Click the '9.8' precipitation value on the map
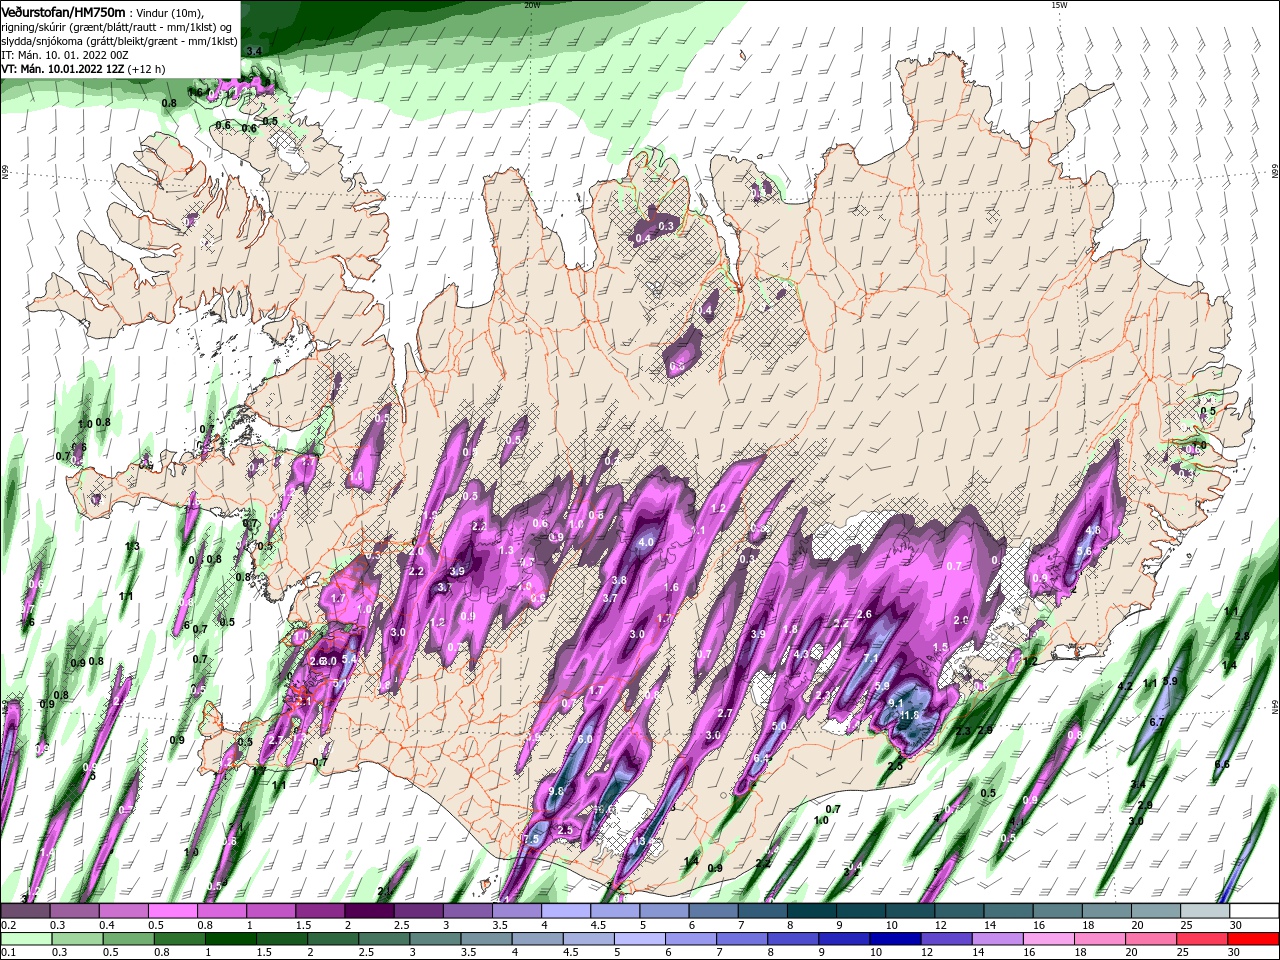Screen dimensions: 1280x960 point(557,791)
